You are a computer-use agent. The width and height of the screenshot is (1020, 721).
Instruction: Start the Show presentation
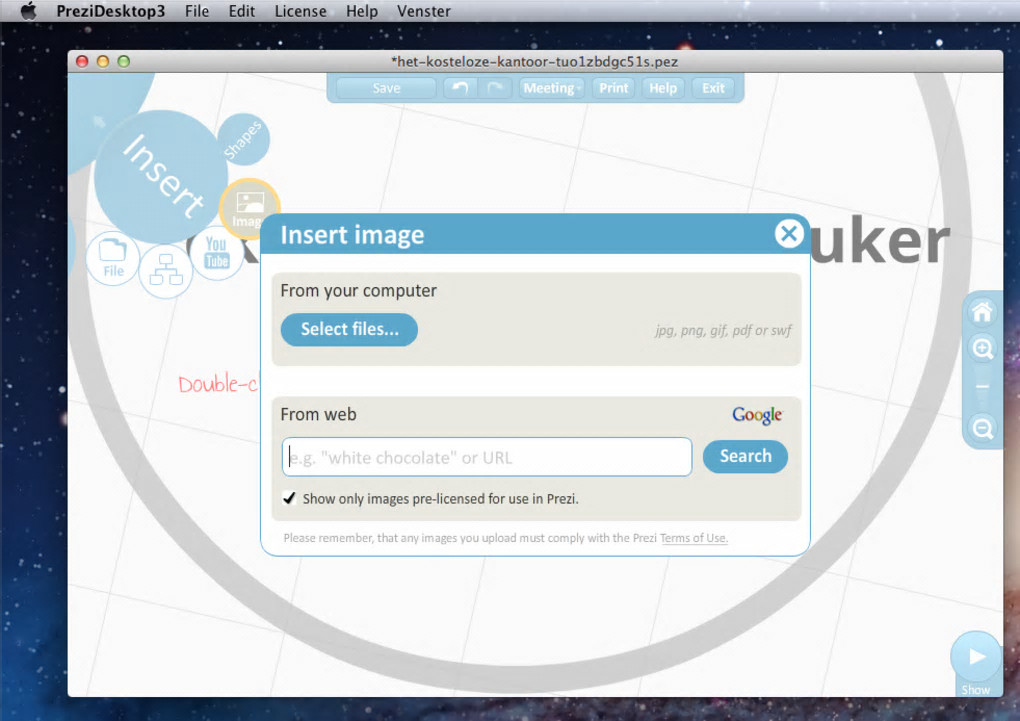click(x=976, y=657)
